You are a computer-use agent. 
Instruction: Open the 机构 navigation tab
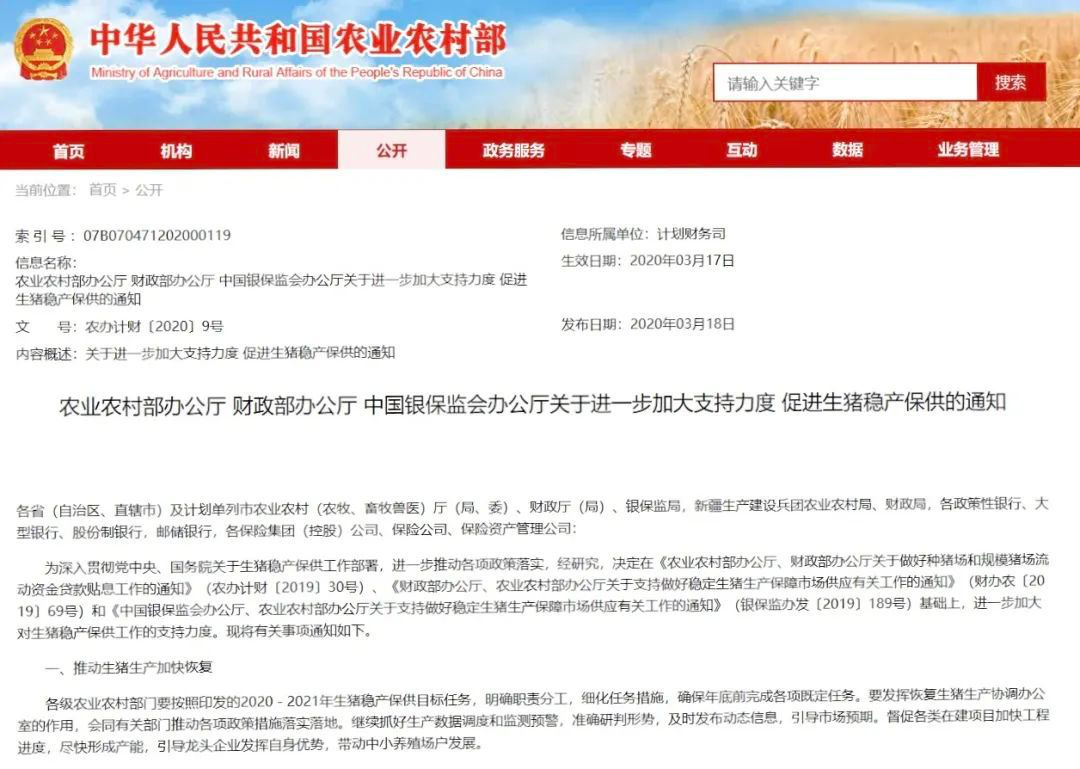coord(176,150)
